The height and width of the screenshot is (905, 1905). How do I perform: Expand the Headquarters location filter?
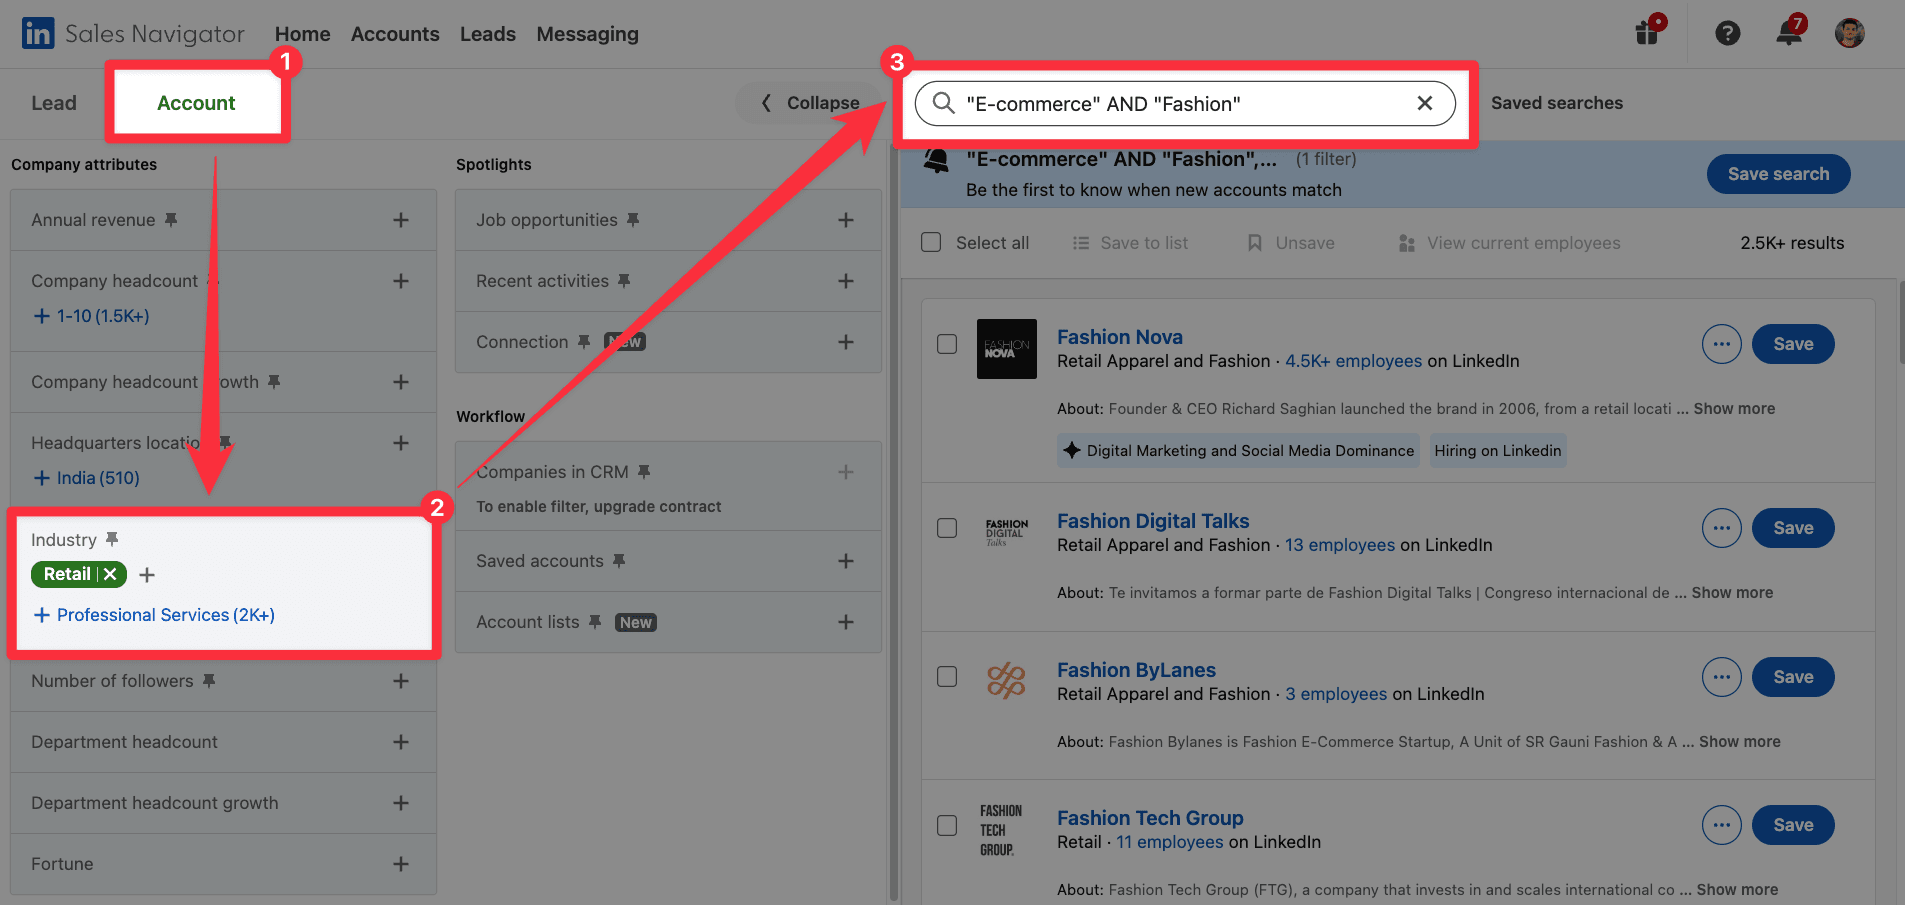[x=401, y=443]
